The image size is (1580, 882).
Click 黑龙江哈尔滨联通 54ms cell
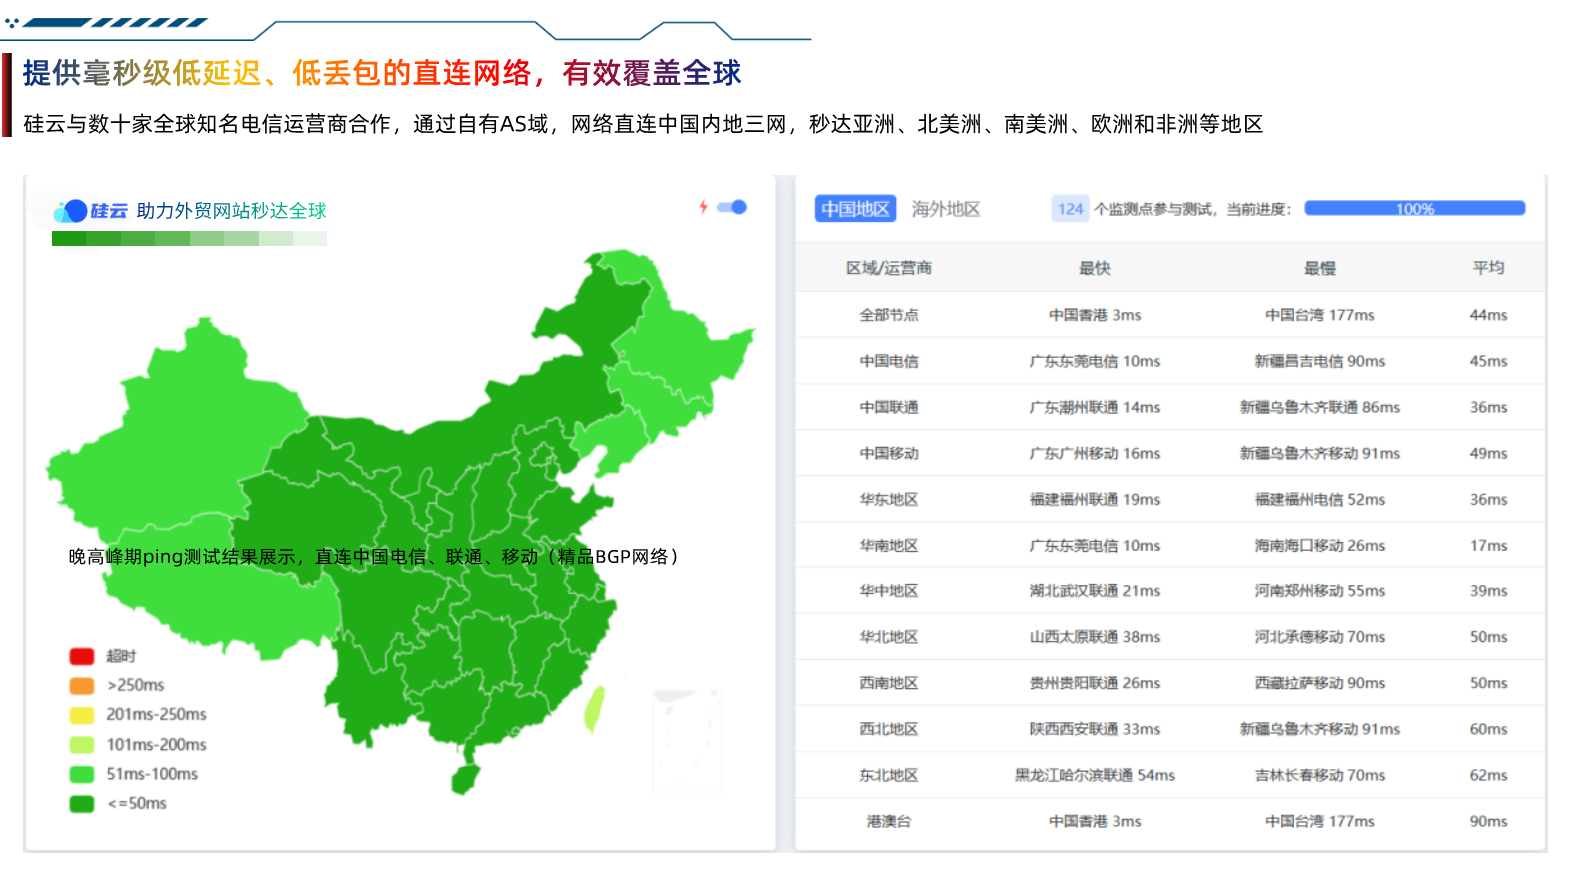point(1094,775)
